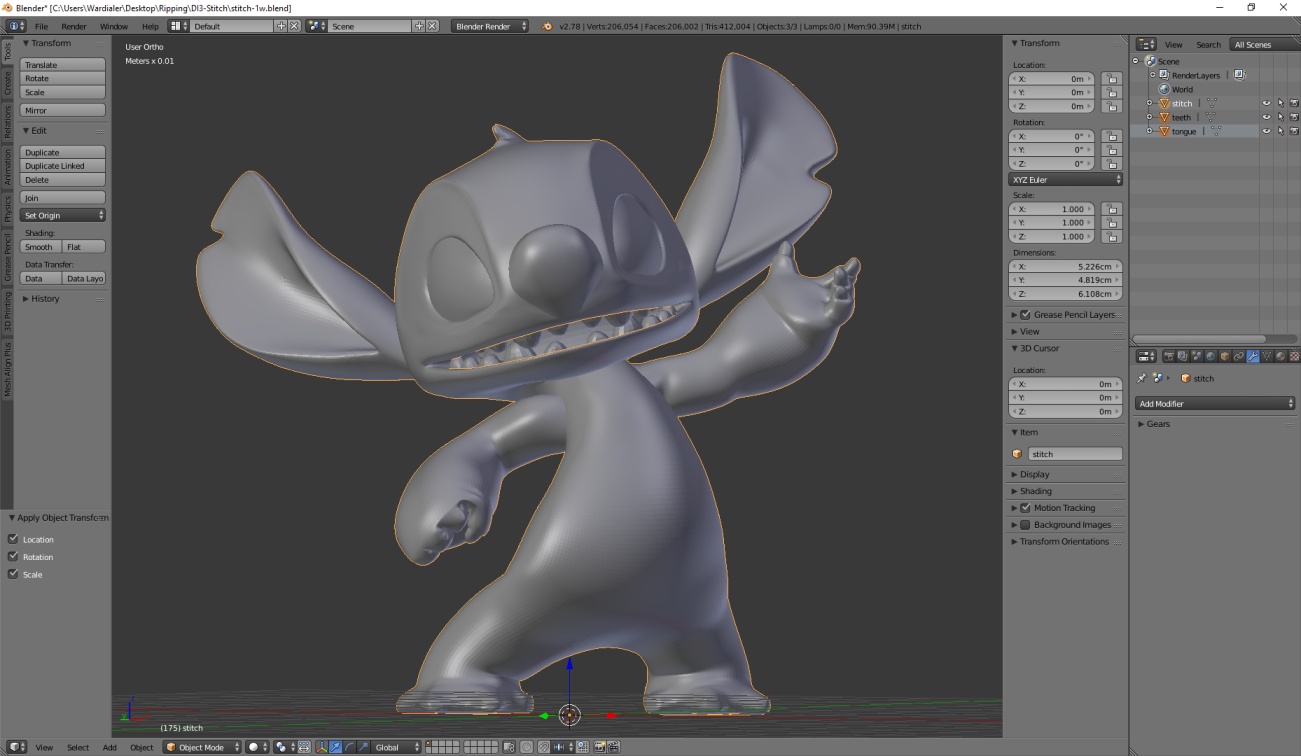Open the Help menu
The width and height of the screenshot is (1301, 756).
[x=150, y=26]
